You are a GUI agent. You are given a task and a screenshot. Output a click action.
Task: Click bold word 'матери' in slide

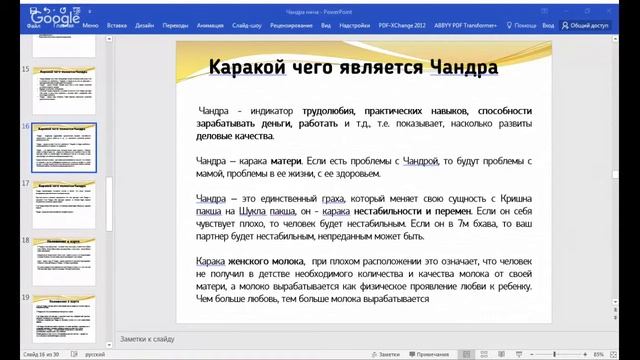click(286, 161)
